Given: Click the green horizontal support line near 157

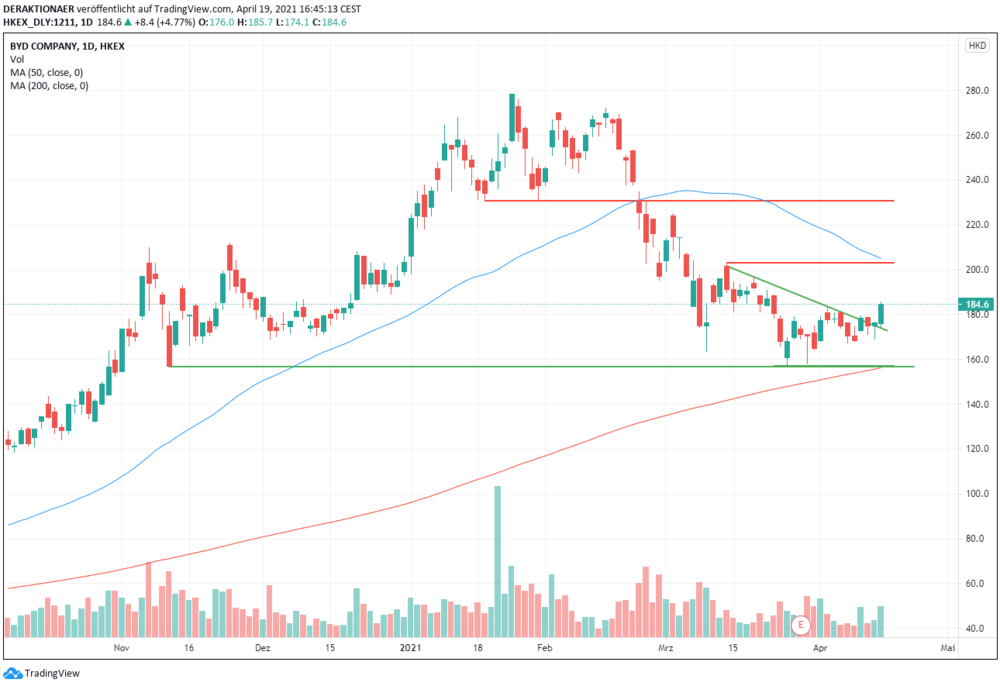Looking at the screenshot, I should click(541, 367).
